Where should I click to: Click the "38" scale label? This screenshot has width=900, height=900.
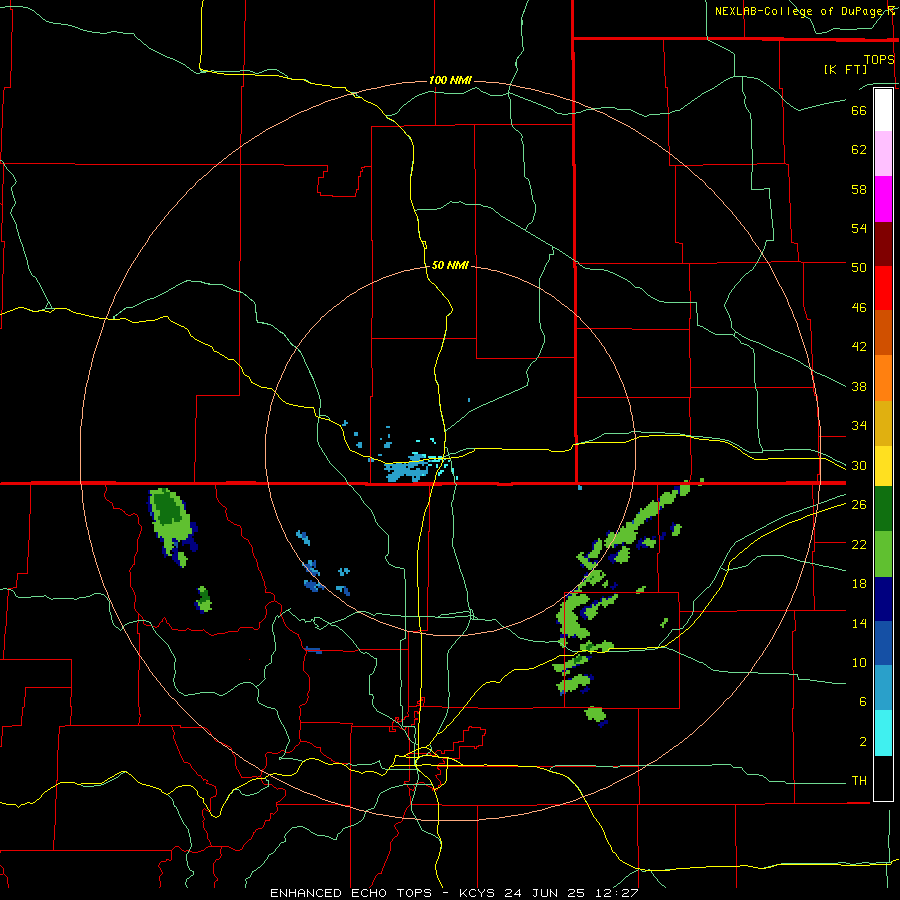point(859,386)
